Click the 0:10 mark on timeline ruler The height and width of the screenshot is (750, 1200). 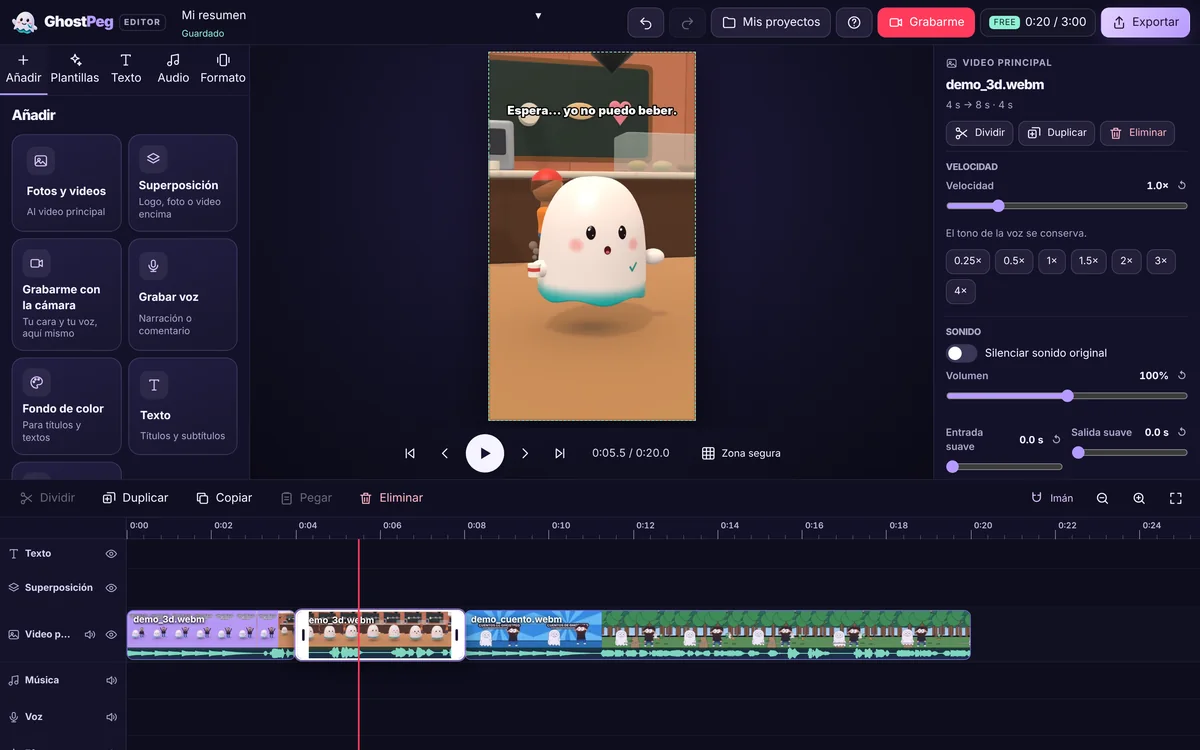(x=561, y=525)
